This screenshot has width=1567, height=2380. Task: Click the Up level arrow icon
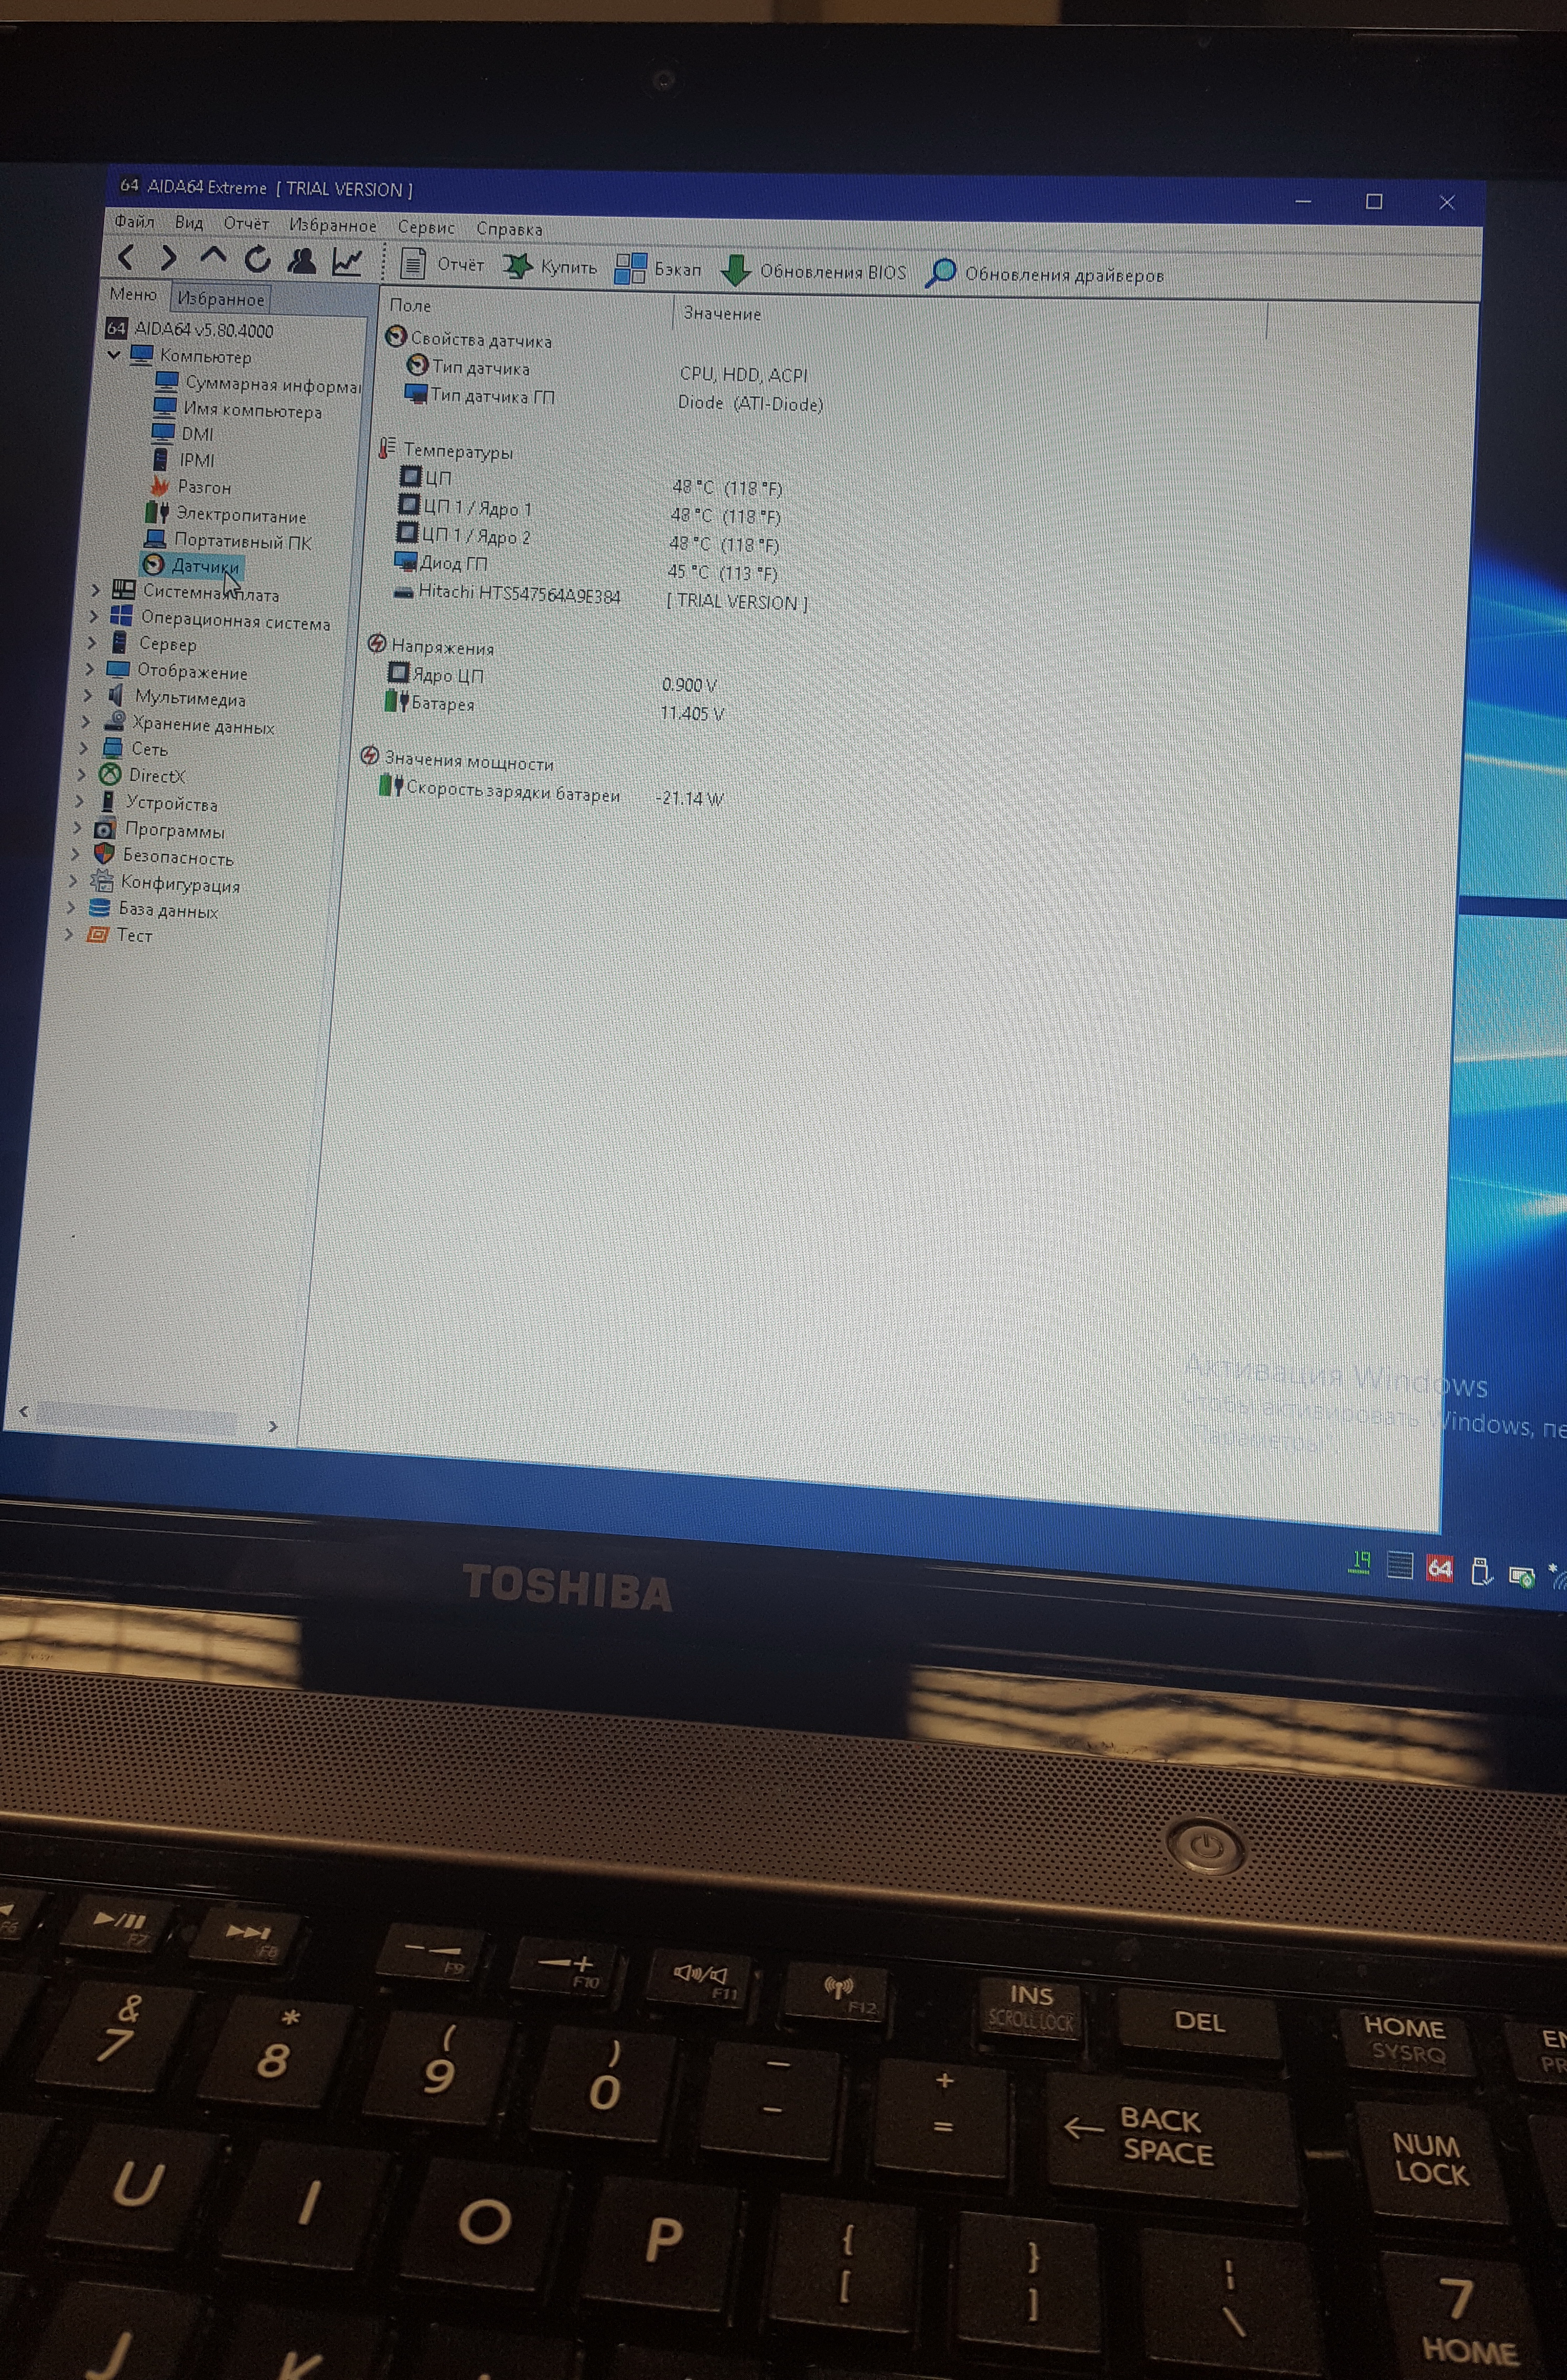click(213, 256)
